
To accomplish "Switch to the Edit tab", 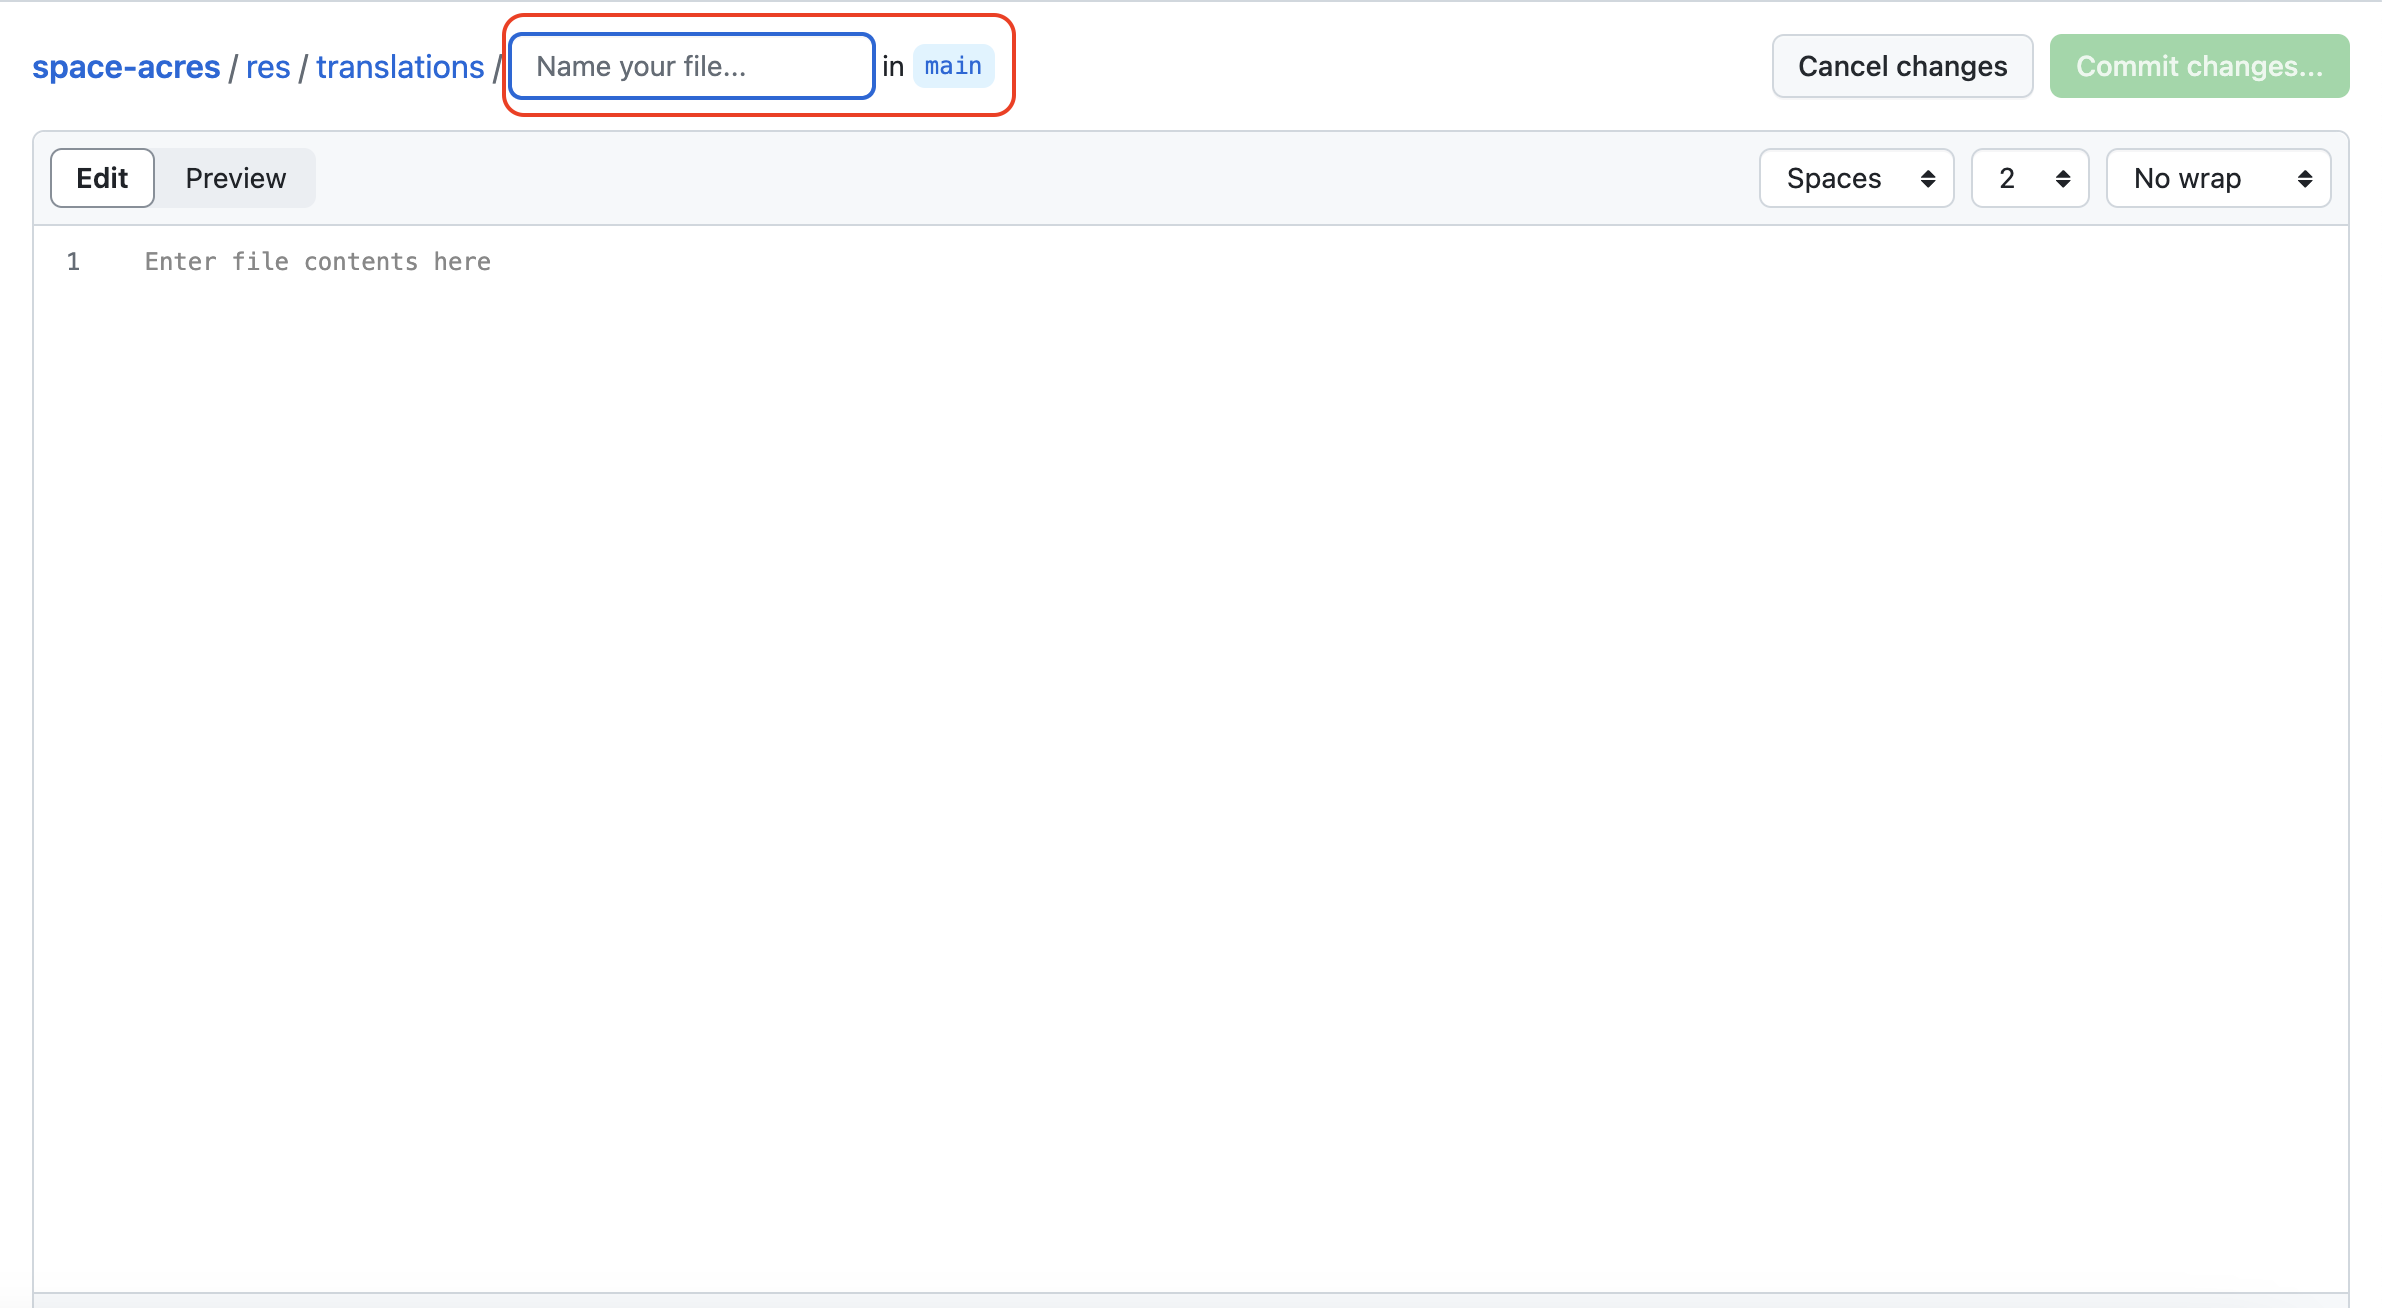I will (x=102, y=178).
